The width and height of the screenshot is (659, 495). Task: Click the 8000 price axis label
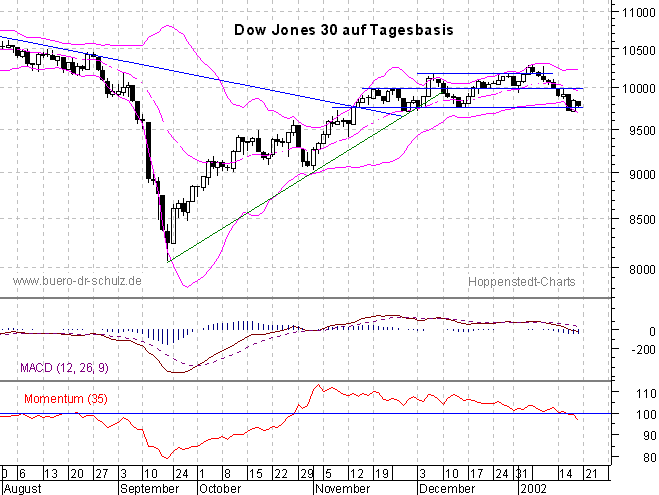pos(642,269)
